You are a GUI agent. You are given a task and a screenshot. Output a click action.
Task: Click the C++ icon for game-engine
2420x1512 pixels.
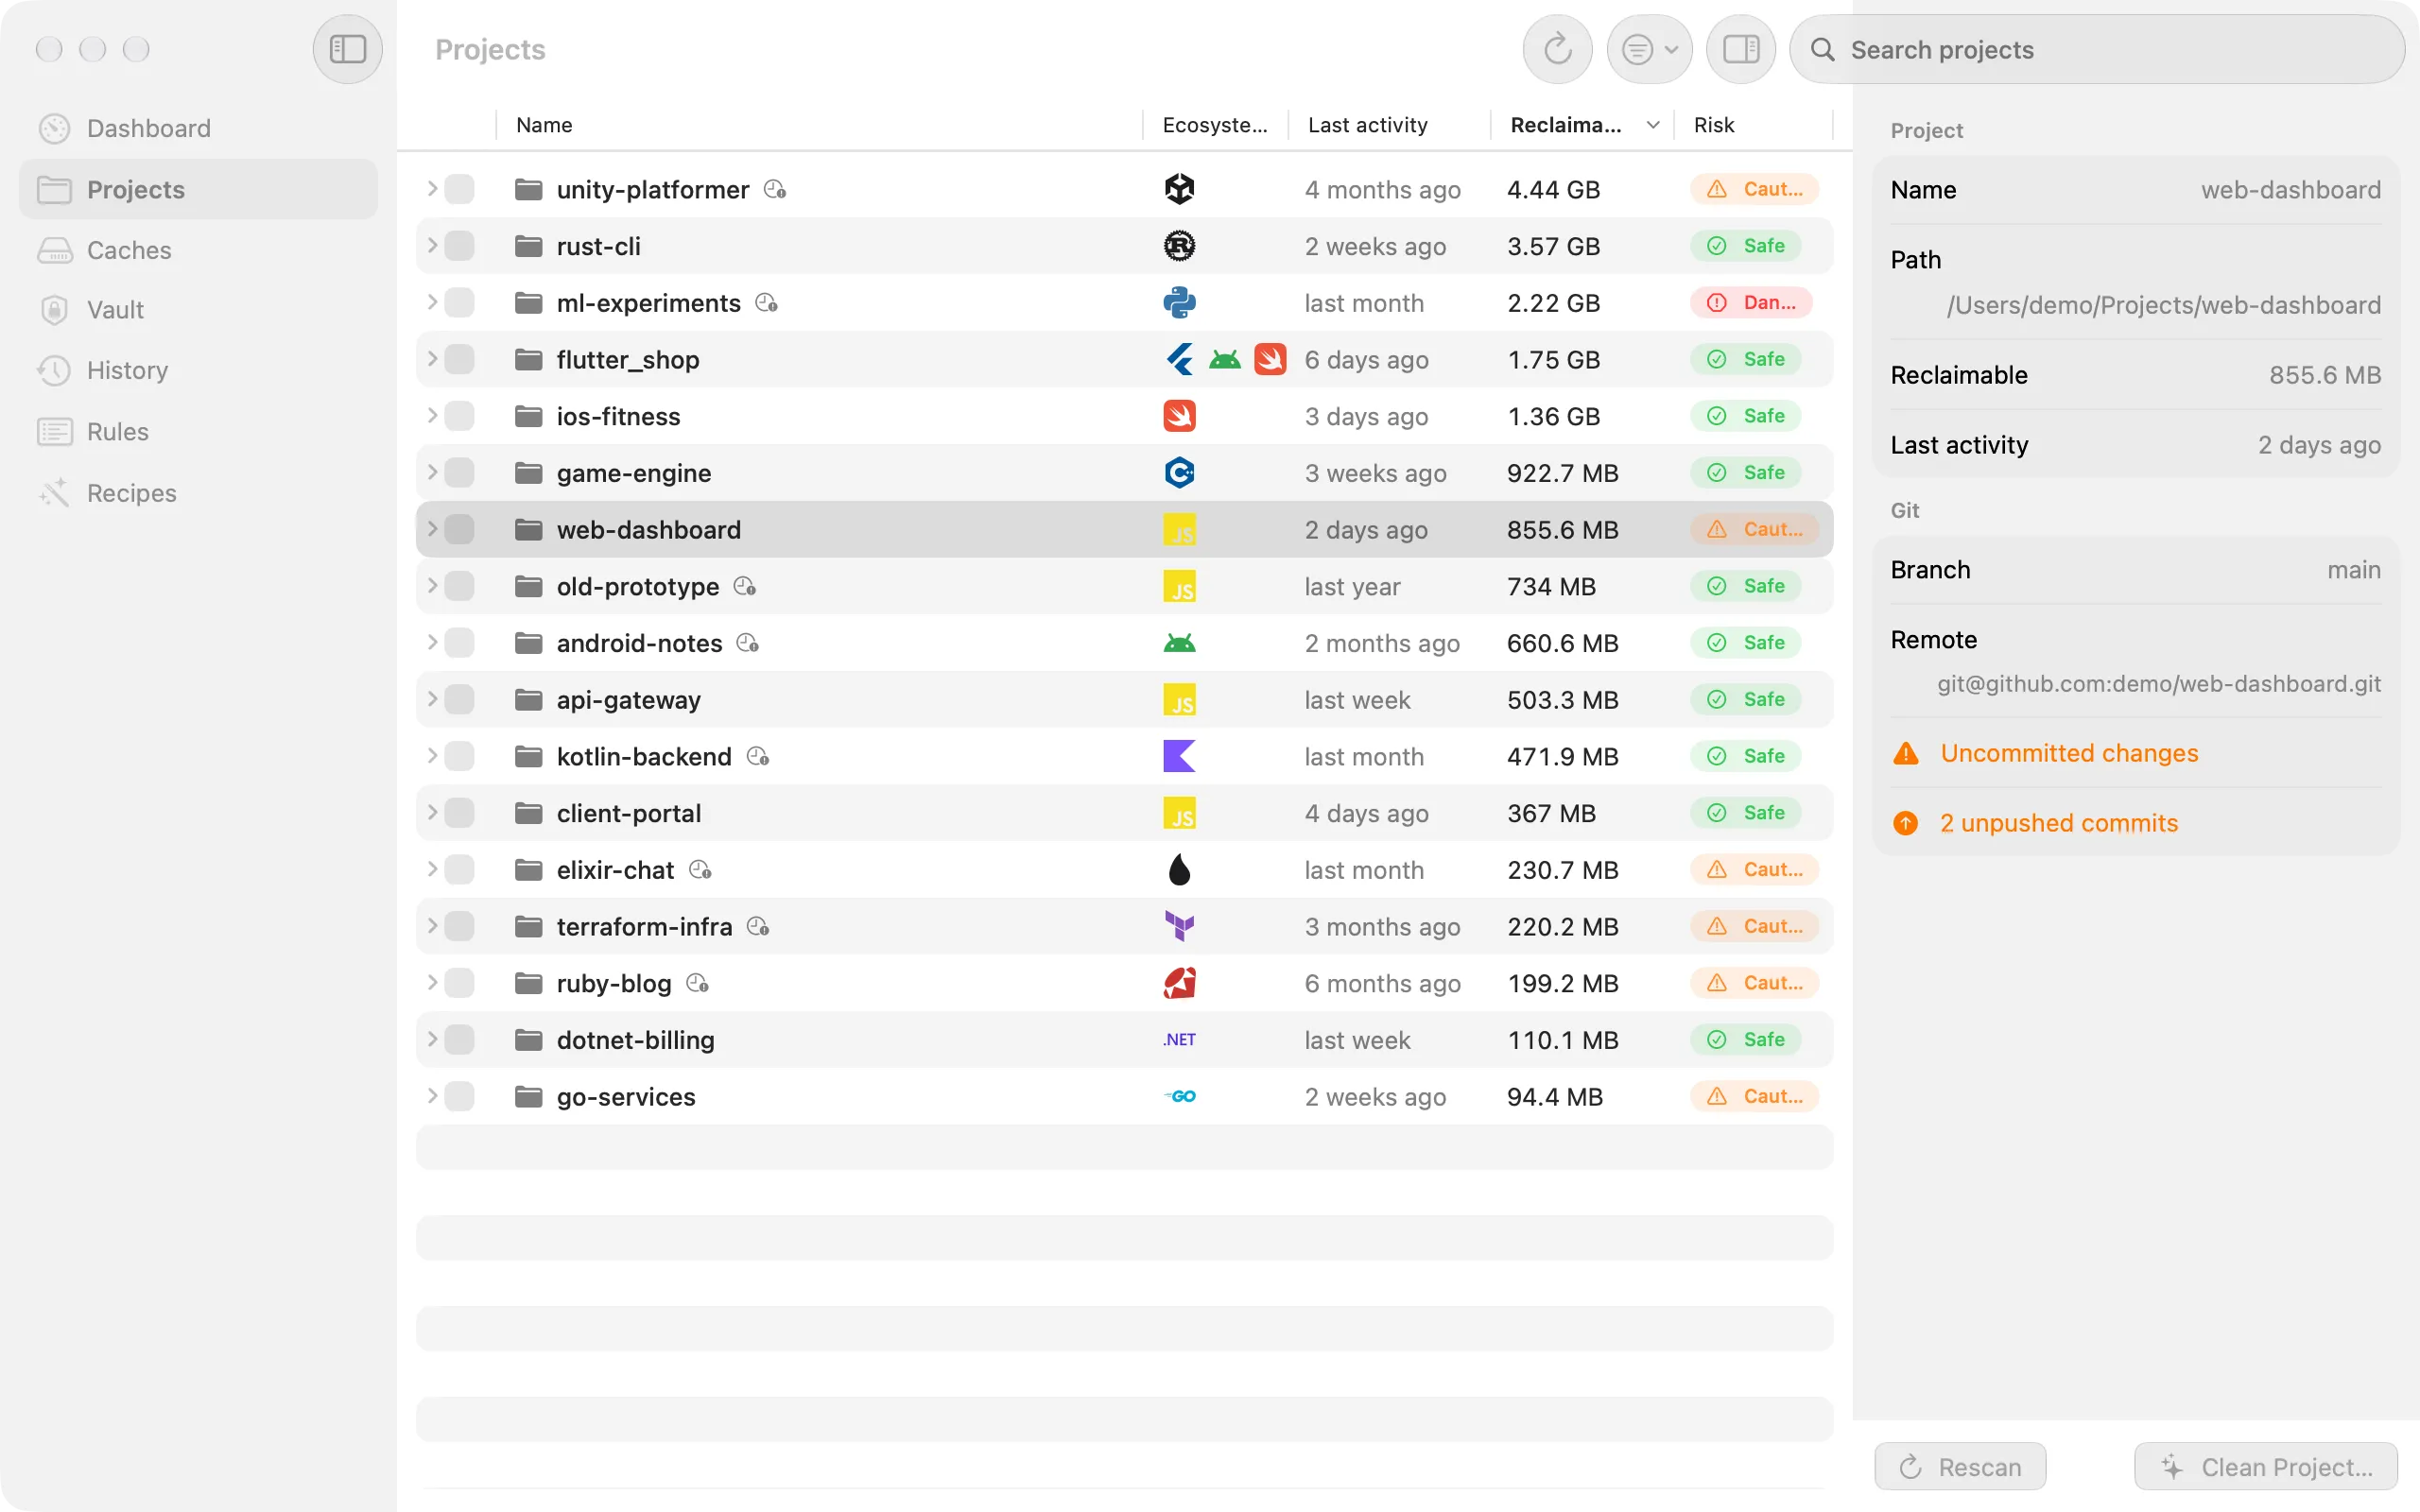coord(1179,473)
